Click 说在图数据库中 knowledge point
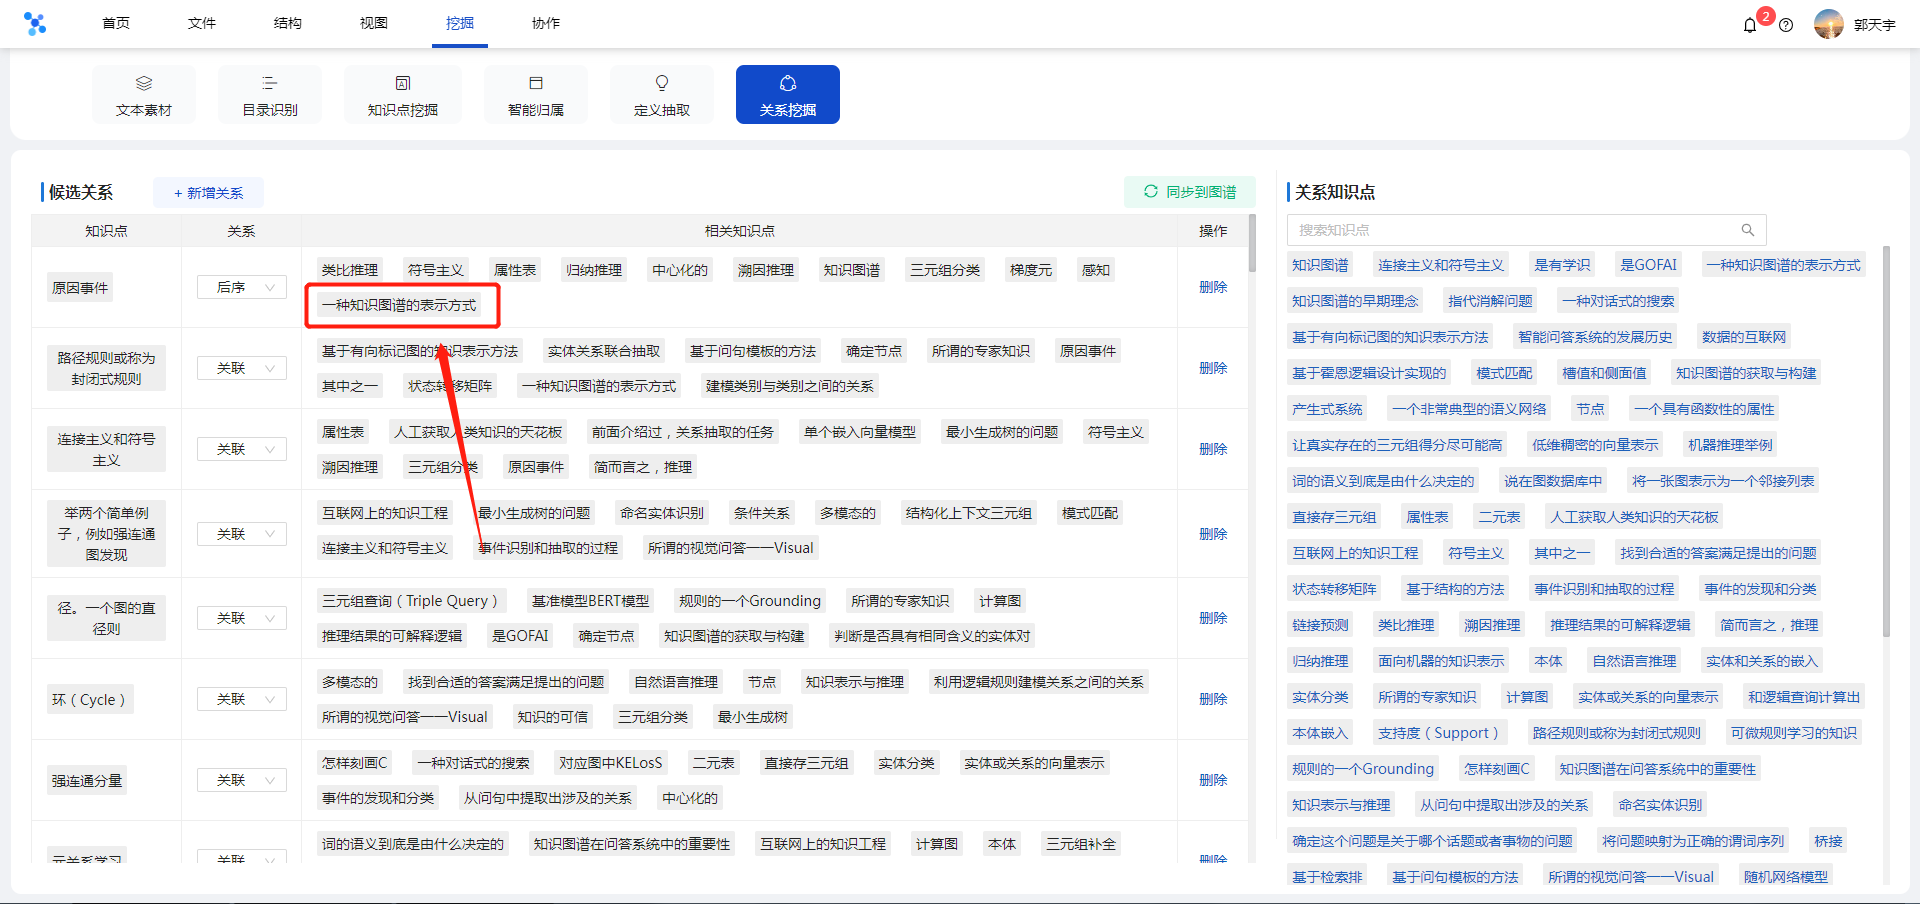 click(1553, 481)
